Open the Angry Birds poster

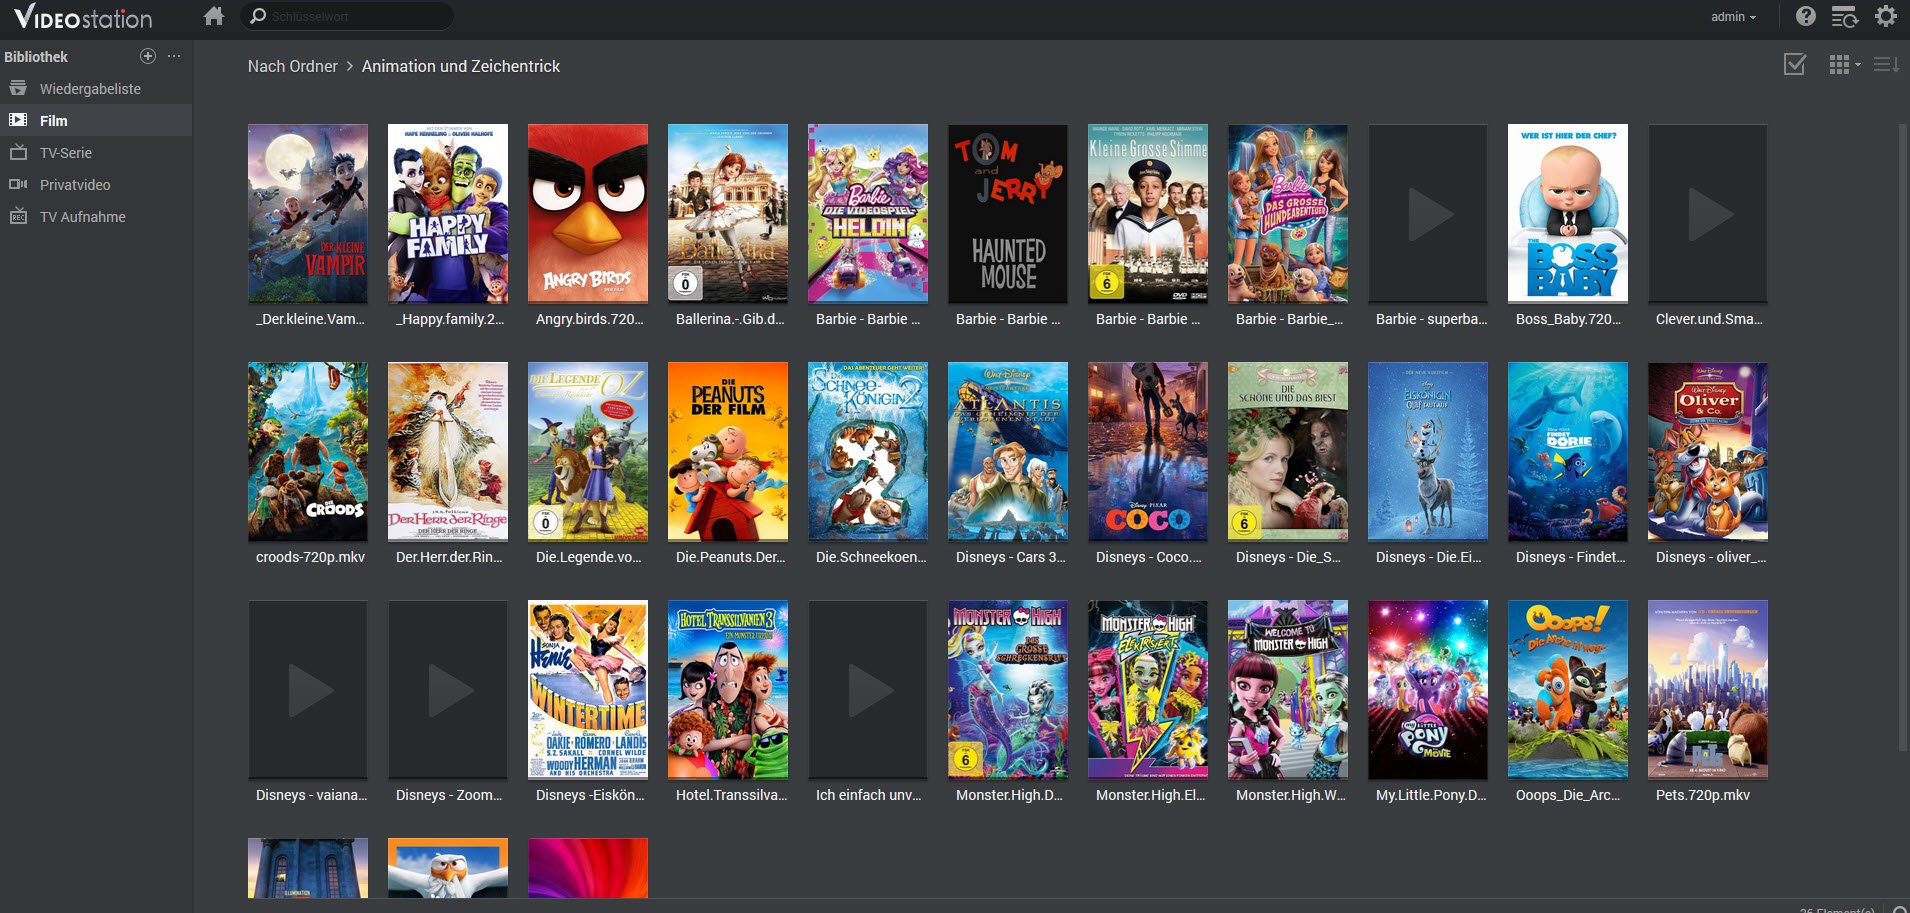588,213
